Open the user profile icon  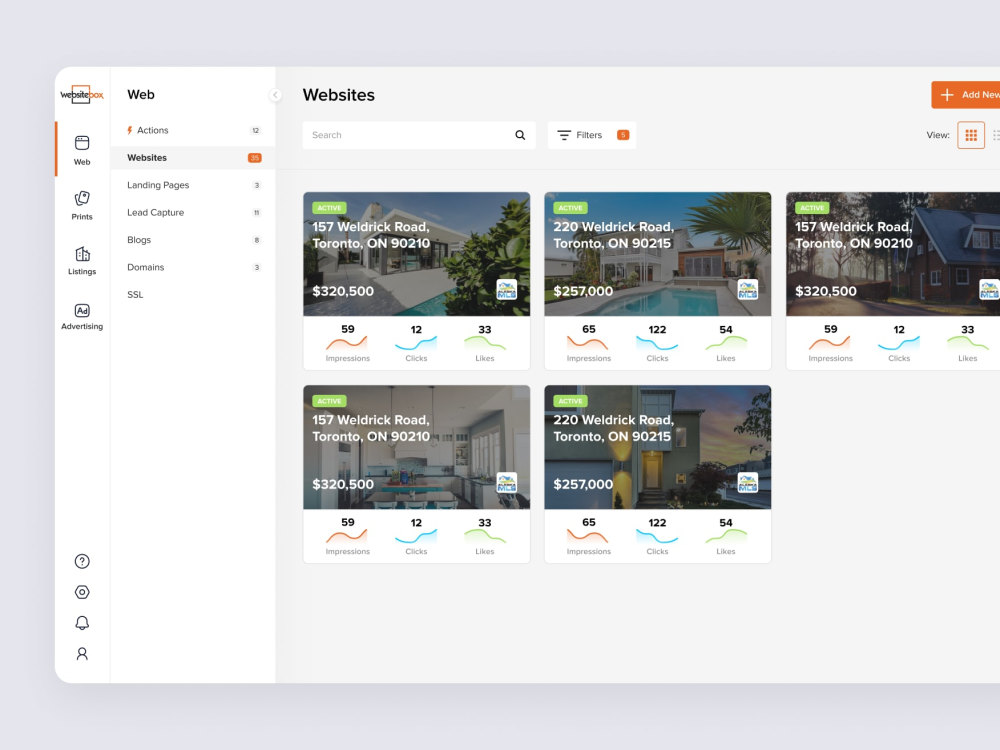(x=82, y=654)
